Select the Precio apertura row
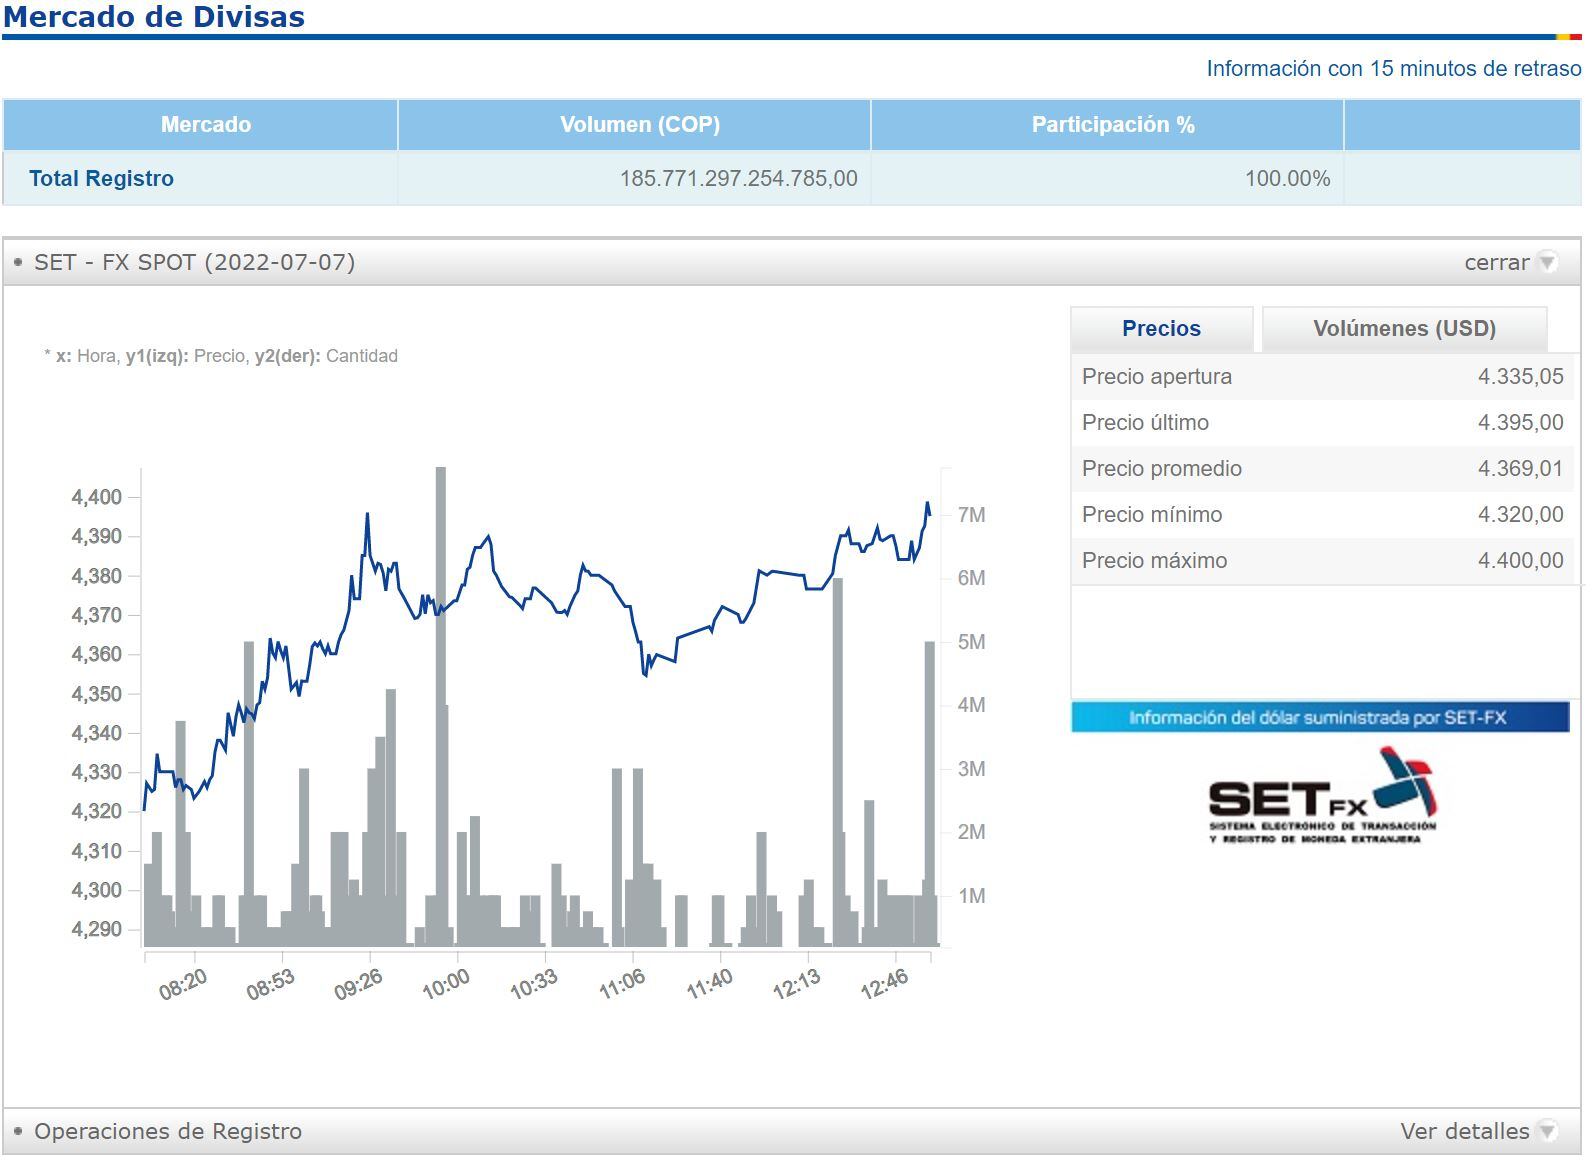This screenshot has width=1595, height=1161. 1321,377
